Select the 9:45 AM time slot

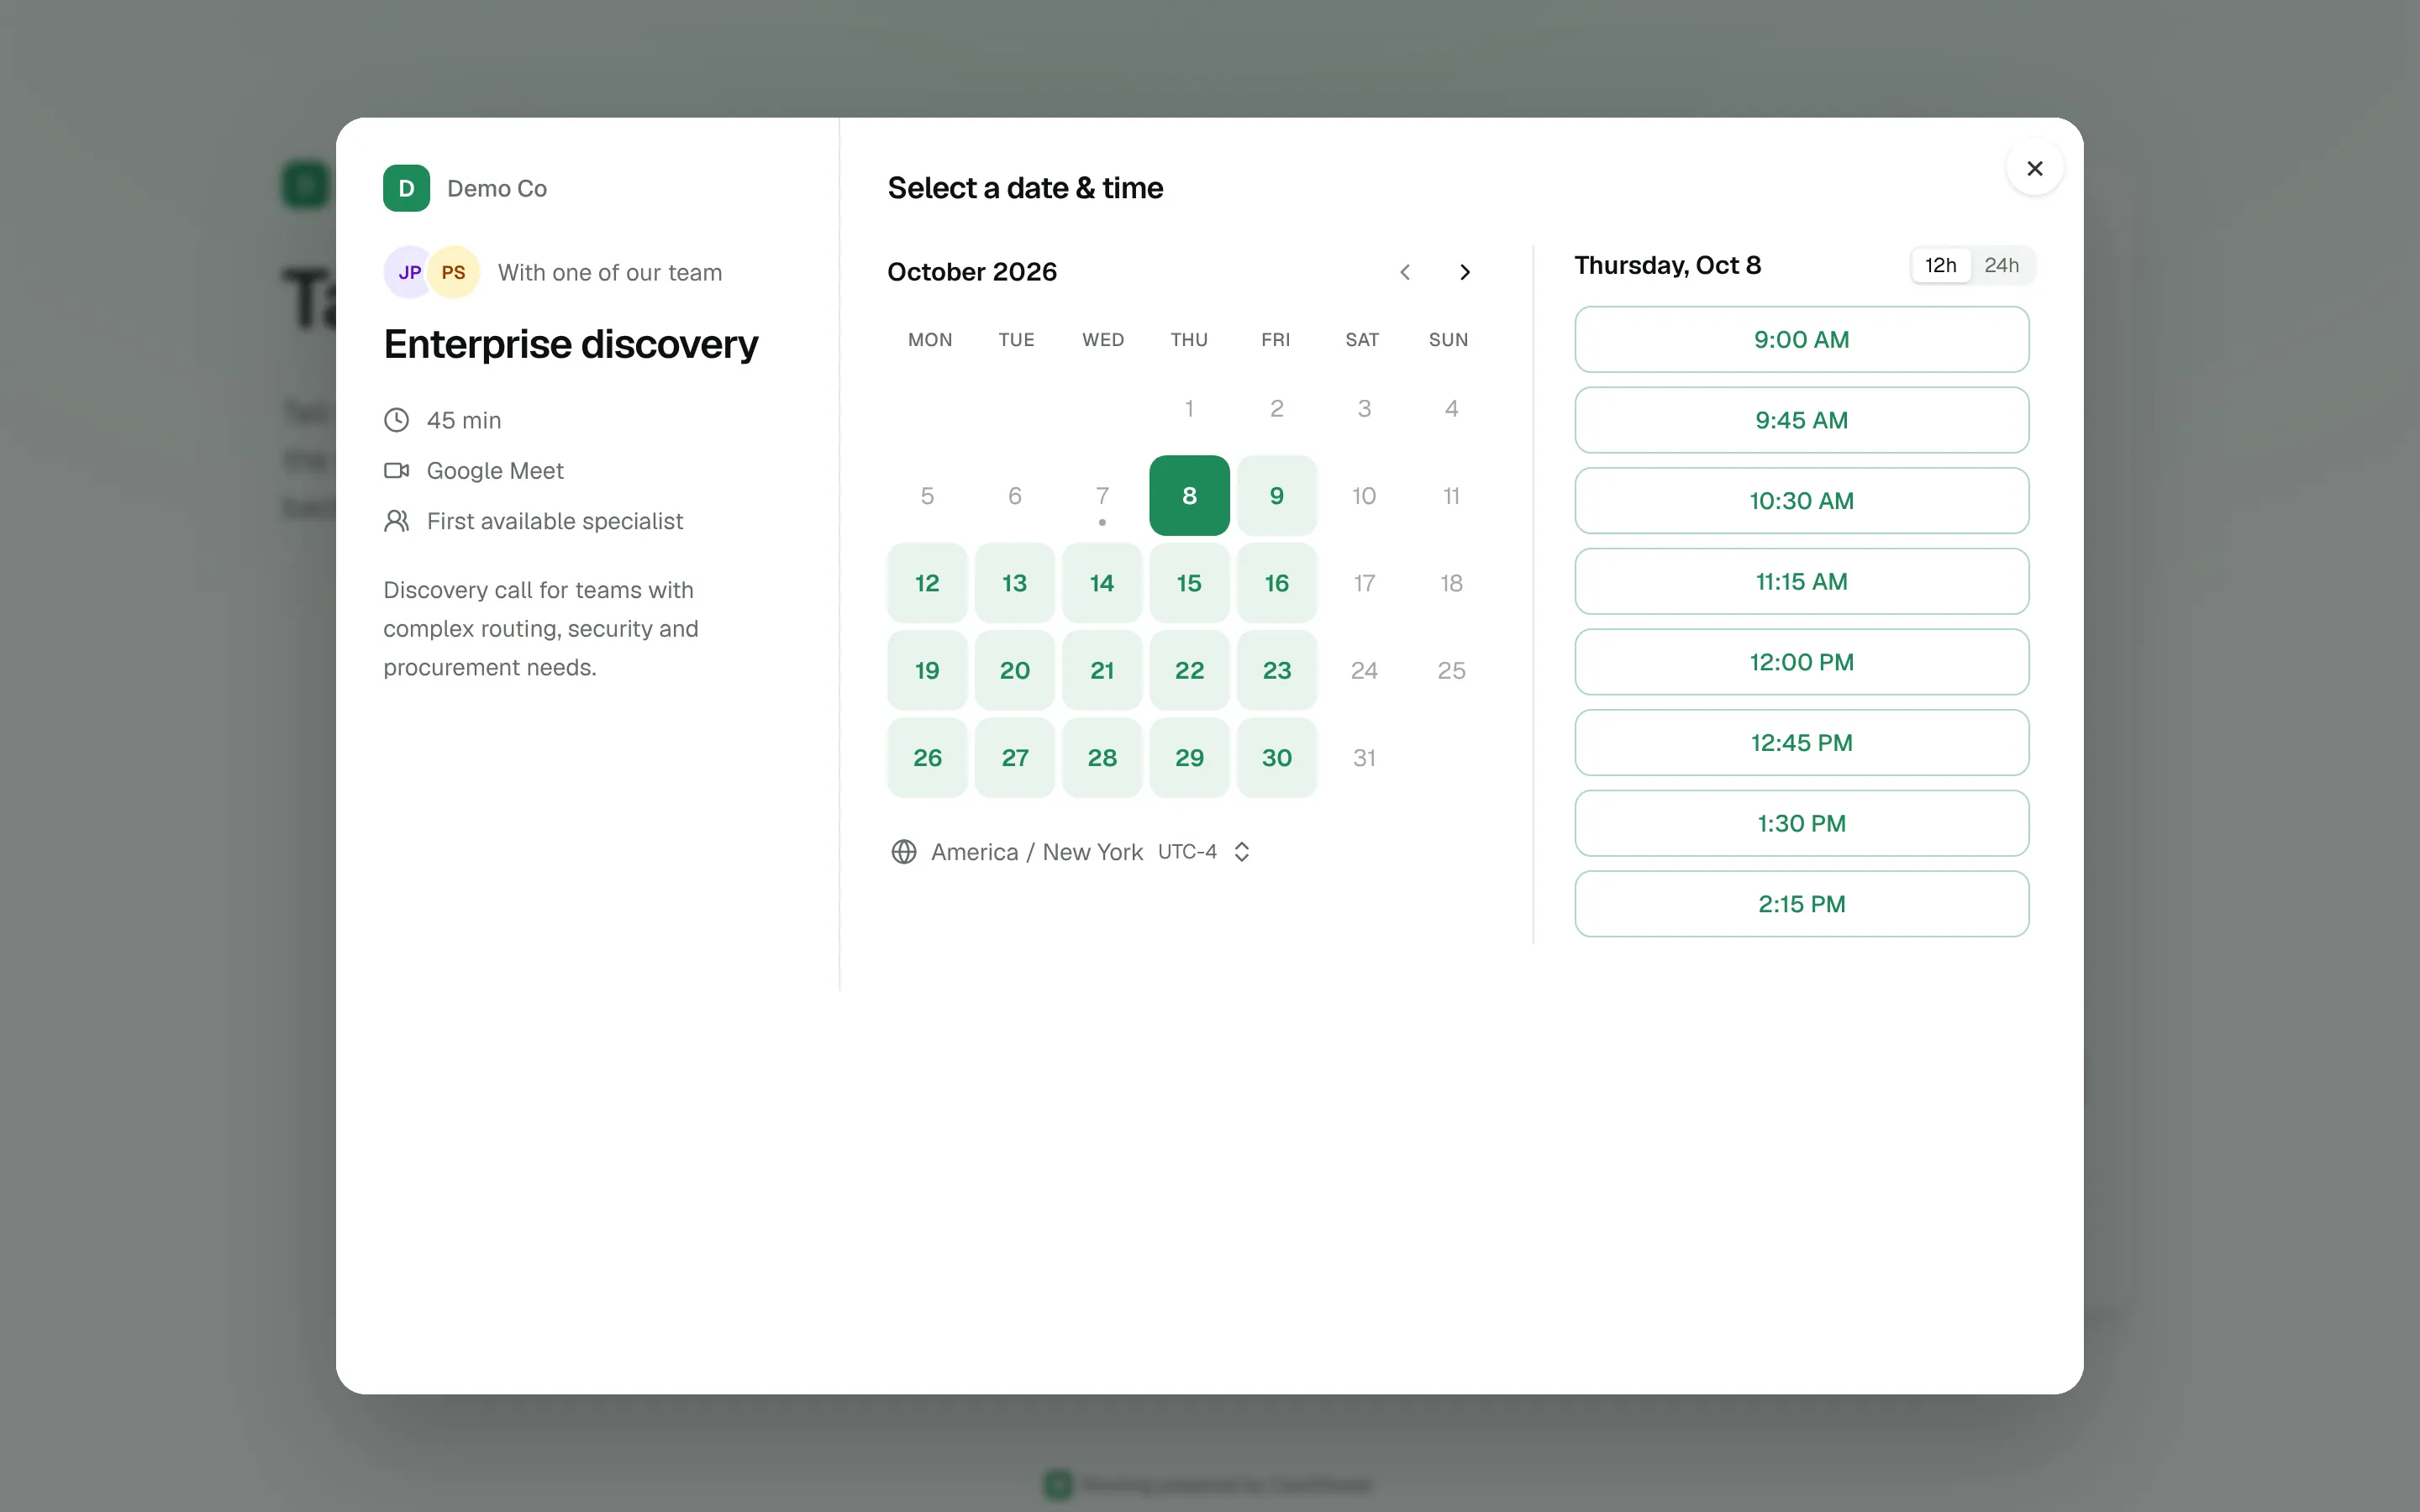1801,420
